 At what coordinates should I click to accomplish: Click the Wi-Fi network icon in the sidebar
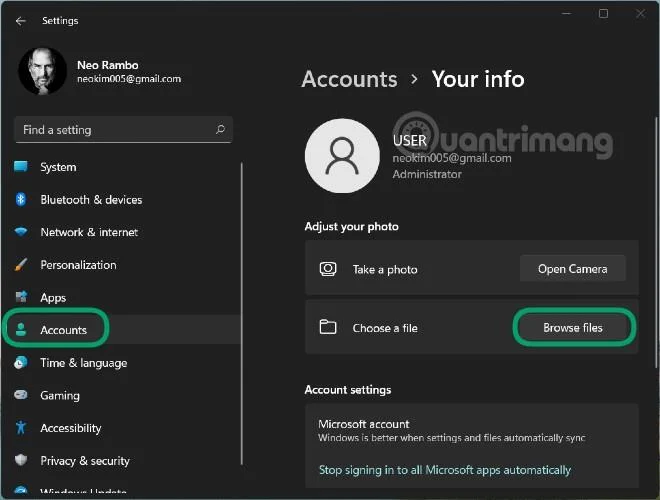point(21,231)
